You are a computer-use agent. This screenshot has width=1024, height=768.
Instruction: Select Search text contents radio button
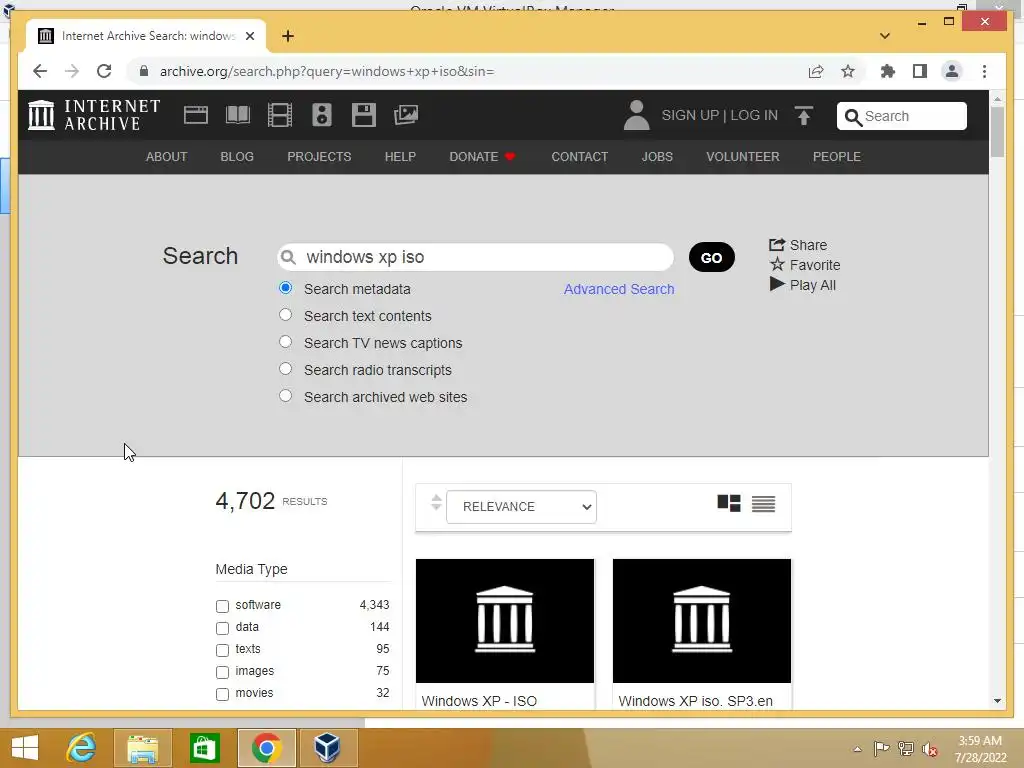[285, 315]
